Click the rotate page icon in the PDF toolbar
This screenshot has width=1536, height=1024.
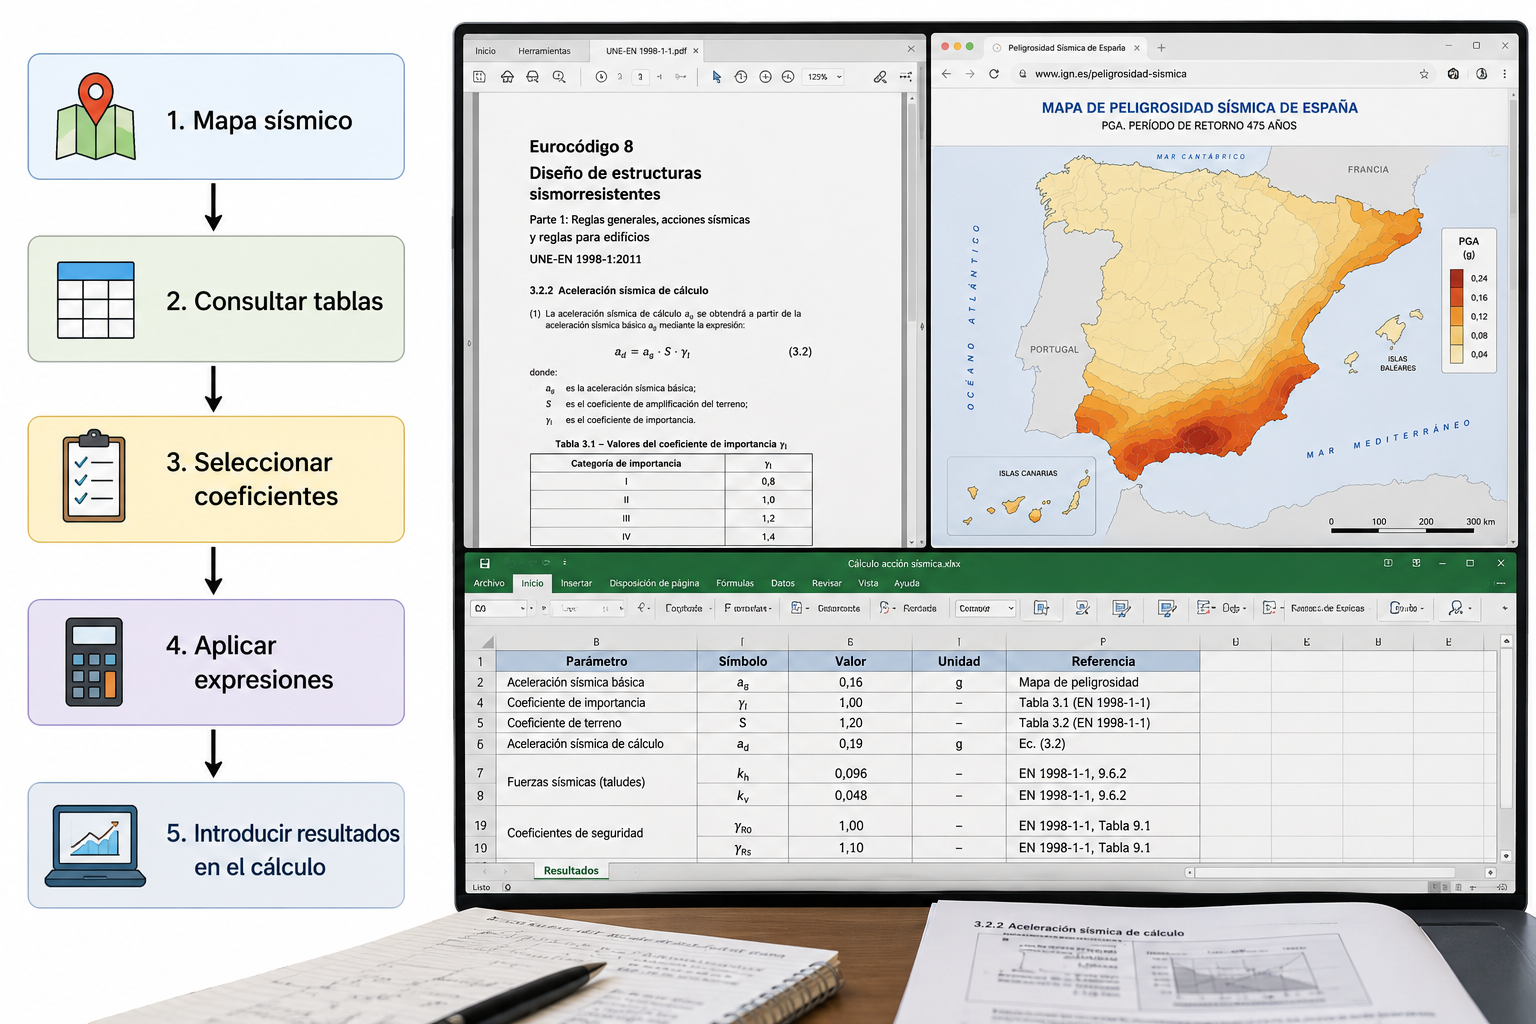(x=741, y=77)
